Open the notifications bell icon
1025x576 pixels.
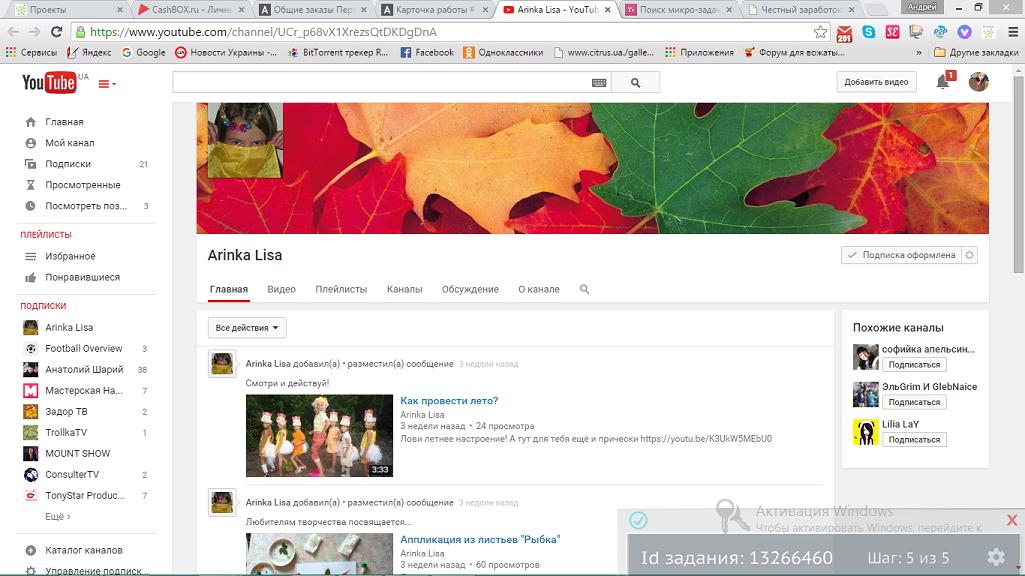[x=943, y=82]
